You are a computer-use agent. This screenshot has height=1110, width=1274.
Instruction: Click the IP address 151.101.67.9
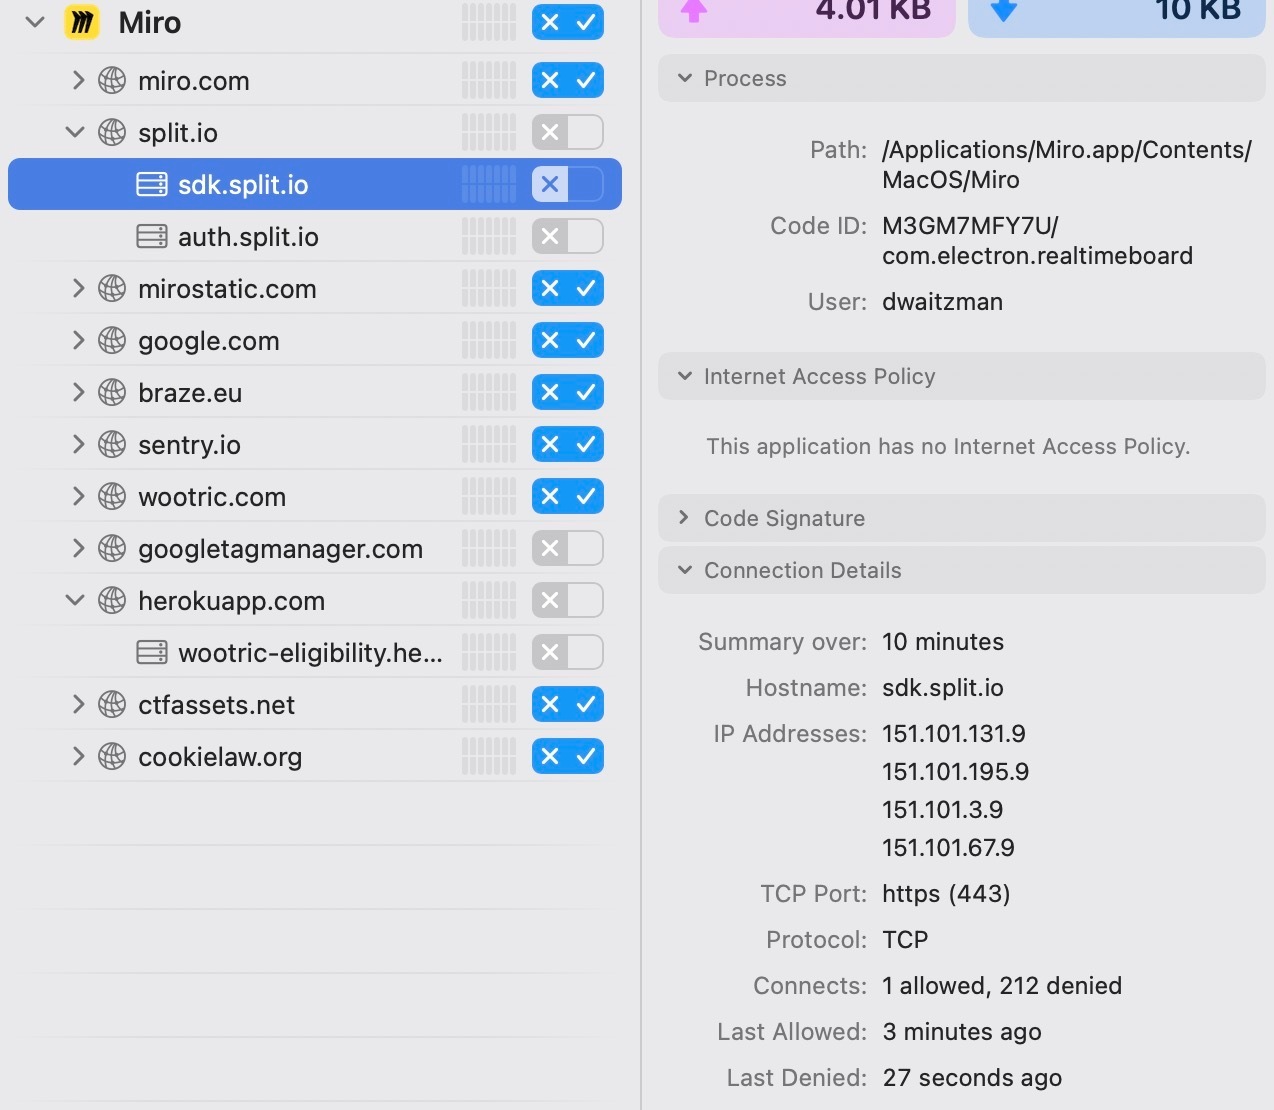(x=948, y=848)
